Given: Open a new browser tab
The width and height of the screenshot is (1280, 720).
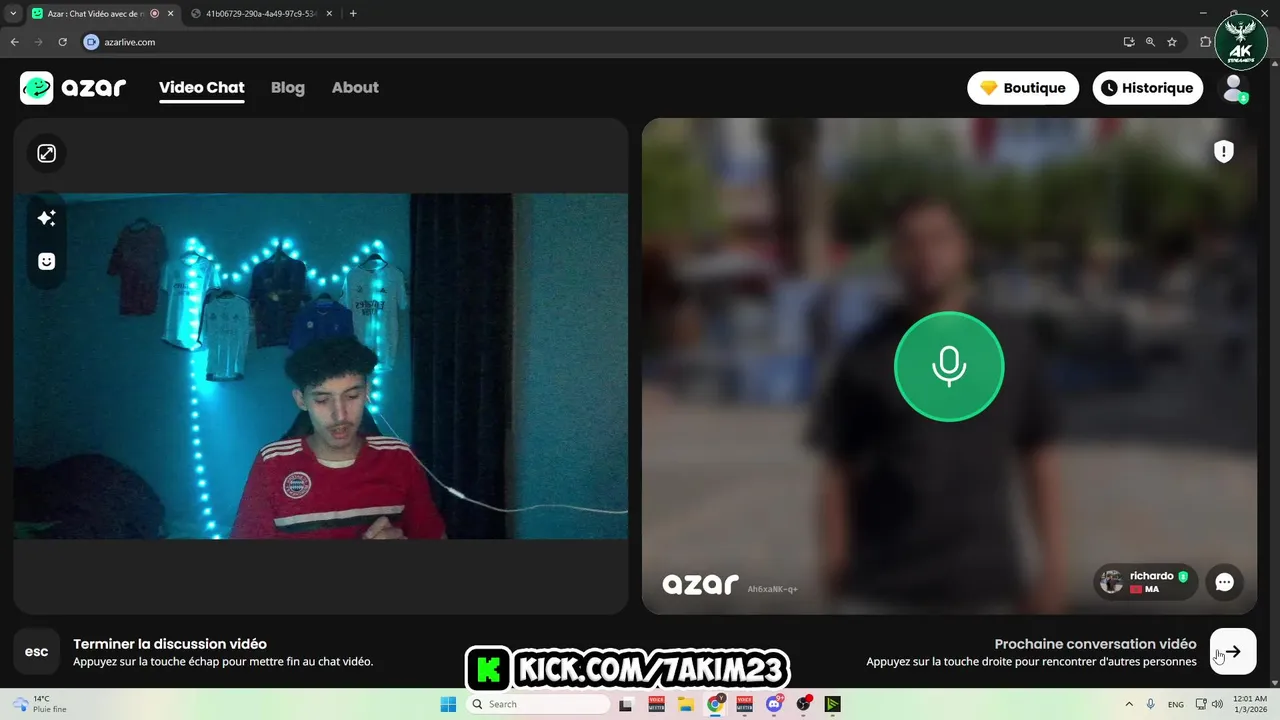Looking at the screenshot, I should (x=353, y=13).
